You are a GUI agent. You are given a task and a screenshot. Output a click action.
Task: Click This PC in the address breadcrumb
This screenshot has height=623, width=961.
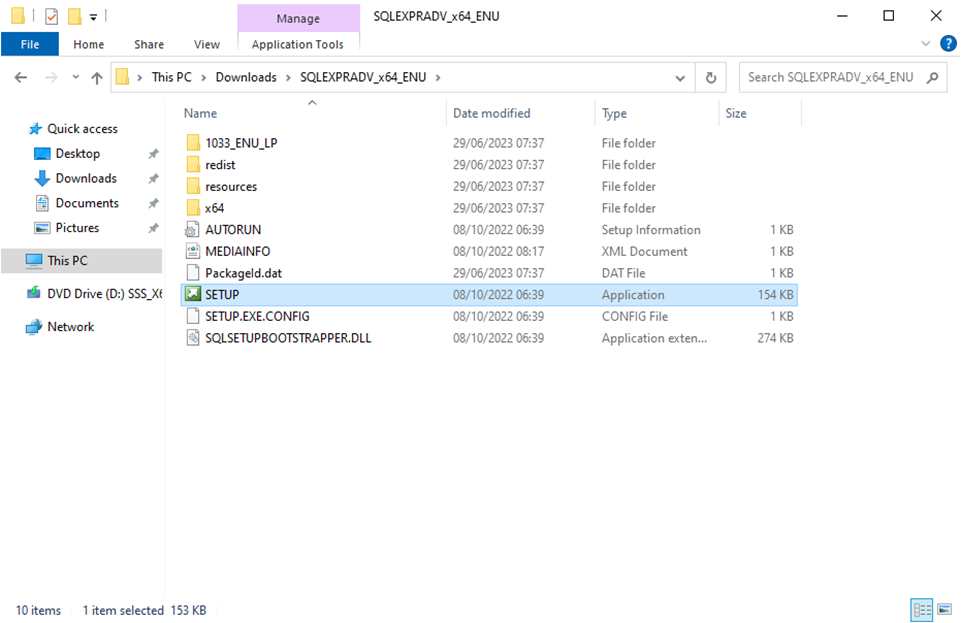coord(172,77)
